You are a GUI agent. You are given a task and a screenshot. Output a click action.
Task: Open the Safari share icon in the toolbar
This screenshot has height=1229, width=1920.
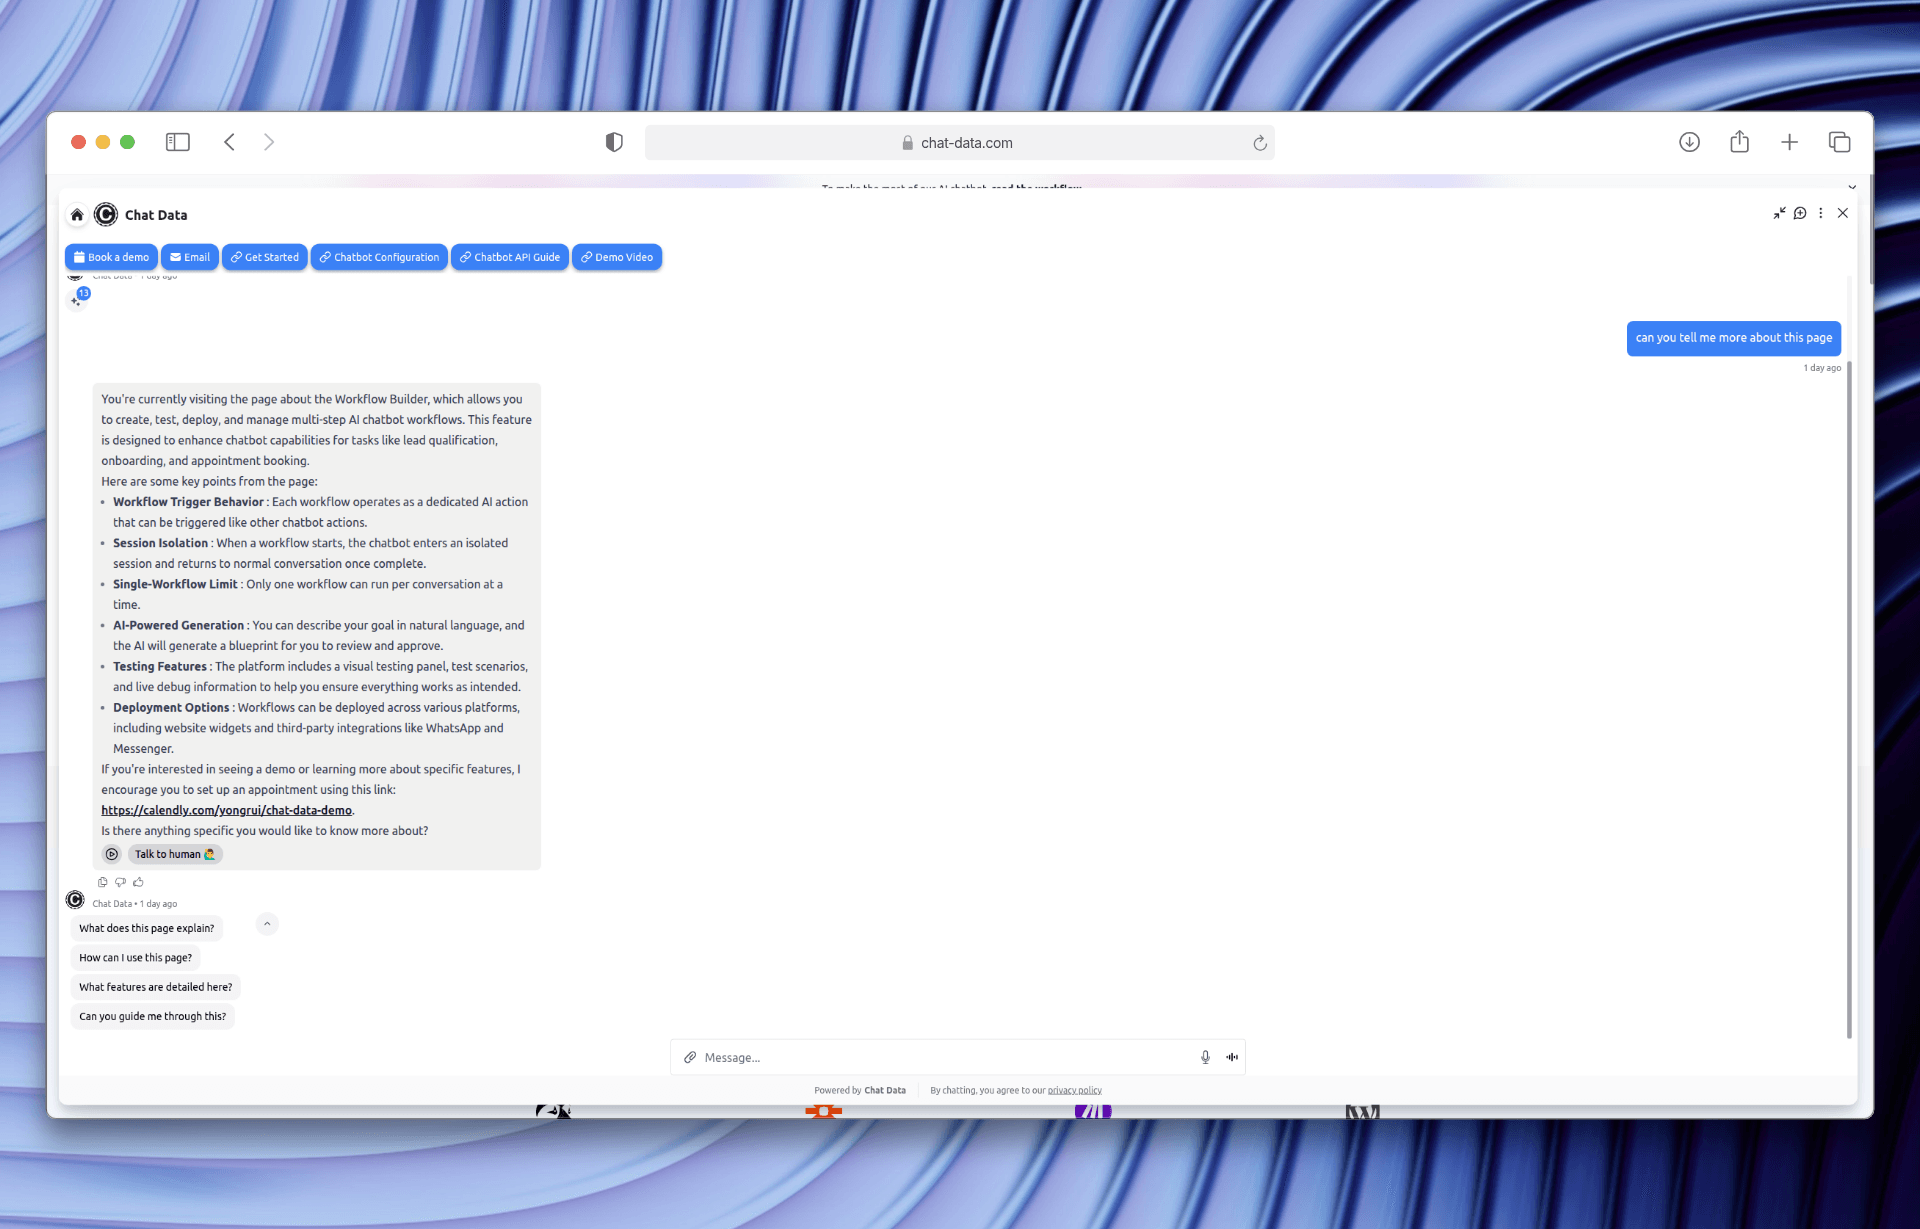point(1739,142)
